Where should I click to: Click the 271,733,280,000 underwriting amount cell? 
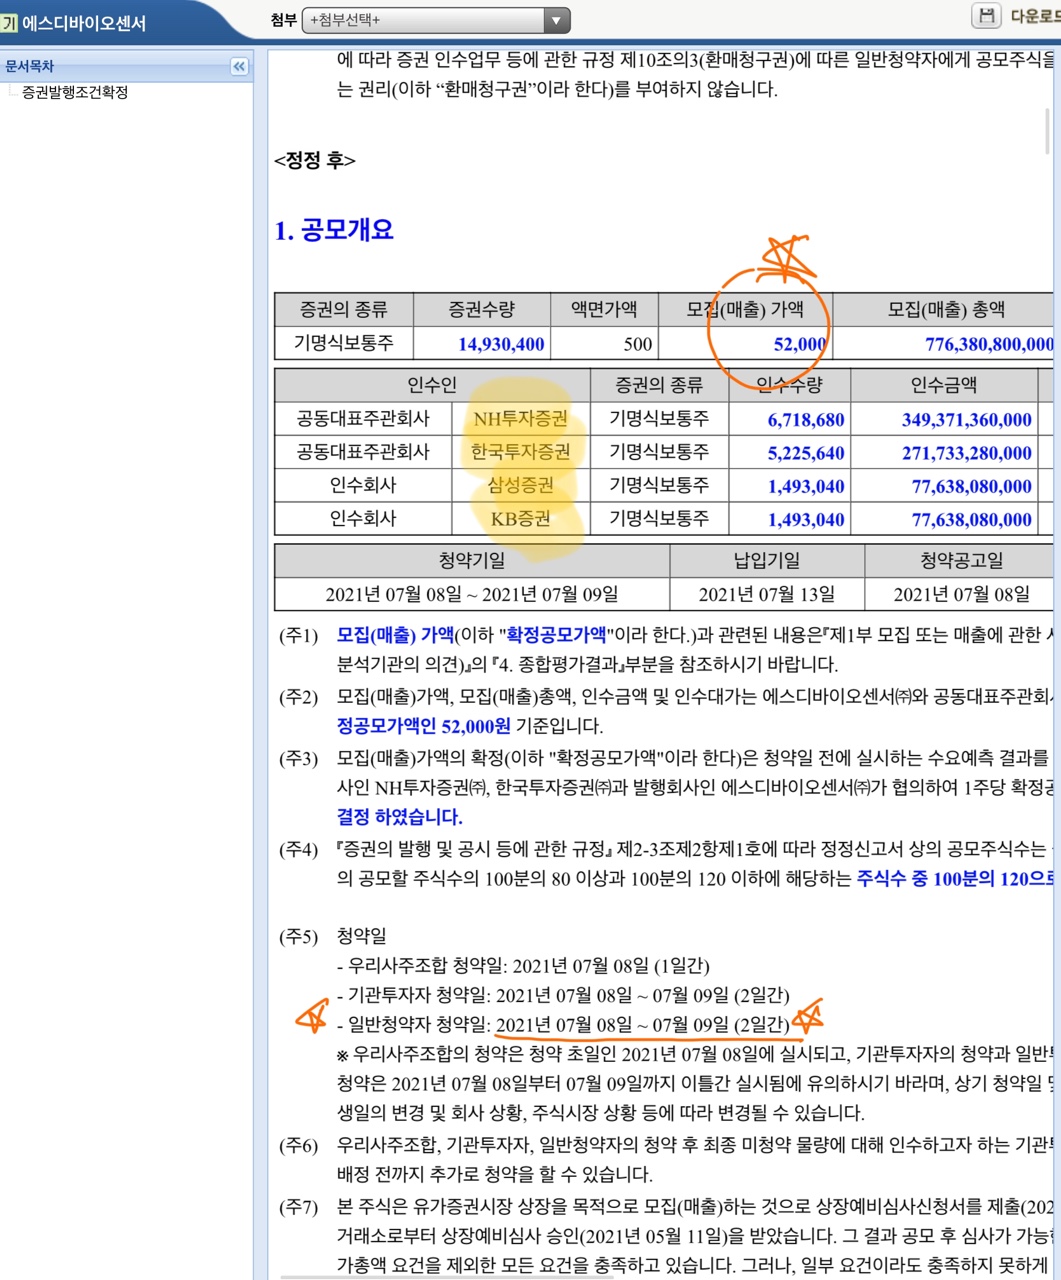pyautogui.click(x=944, y=453)
